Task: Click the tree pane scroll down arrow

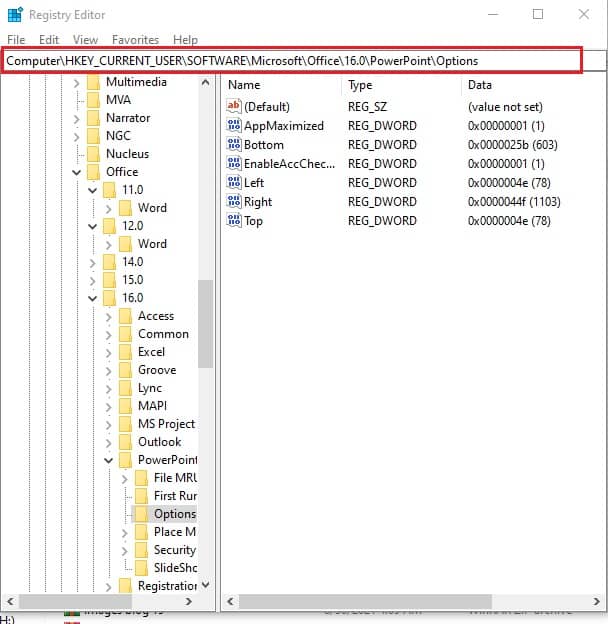Action: pos(205,585)
